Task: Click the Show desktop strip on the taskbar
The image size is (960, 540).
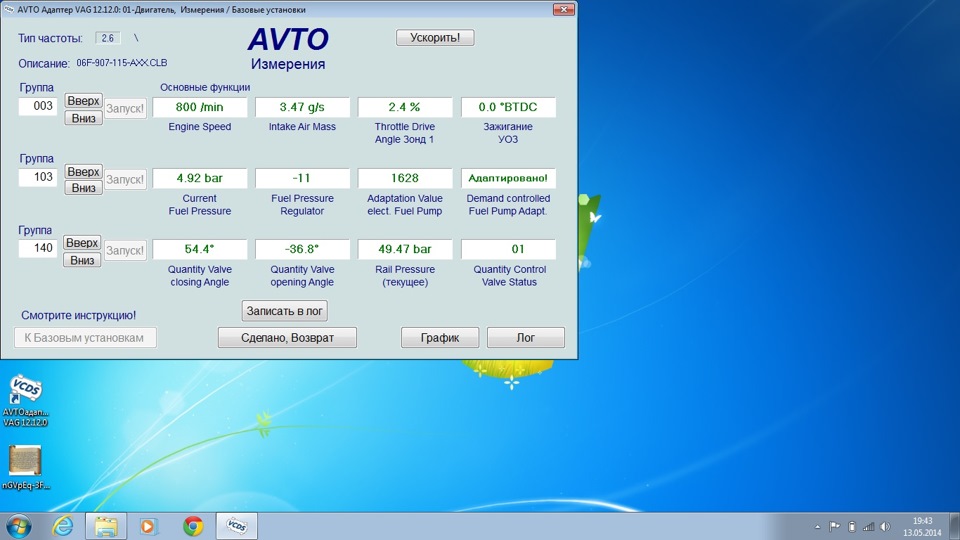Action: point(954,527)
